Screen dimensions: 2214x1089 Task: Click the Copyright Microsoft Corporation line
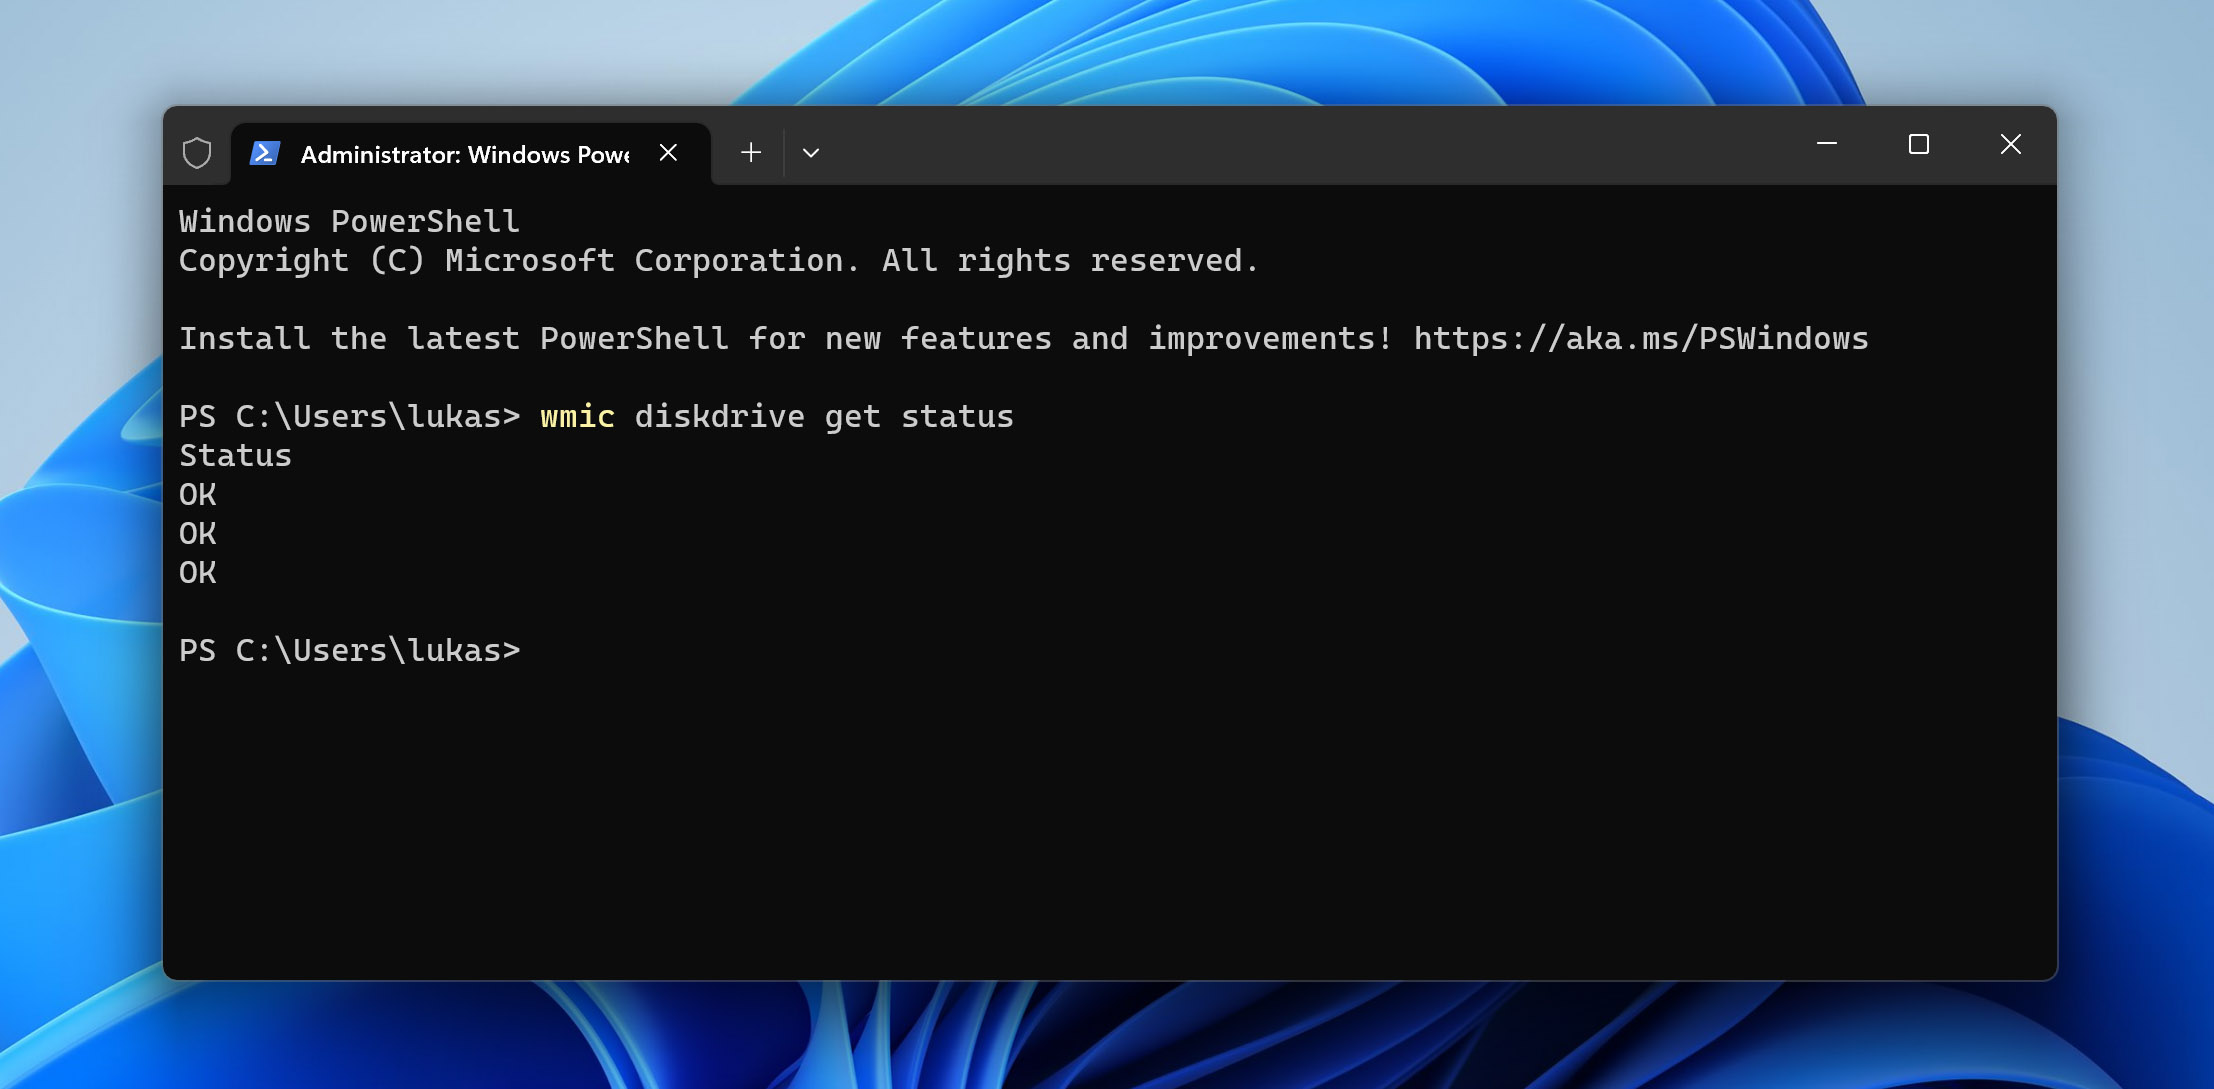click(718, 261)
